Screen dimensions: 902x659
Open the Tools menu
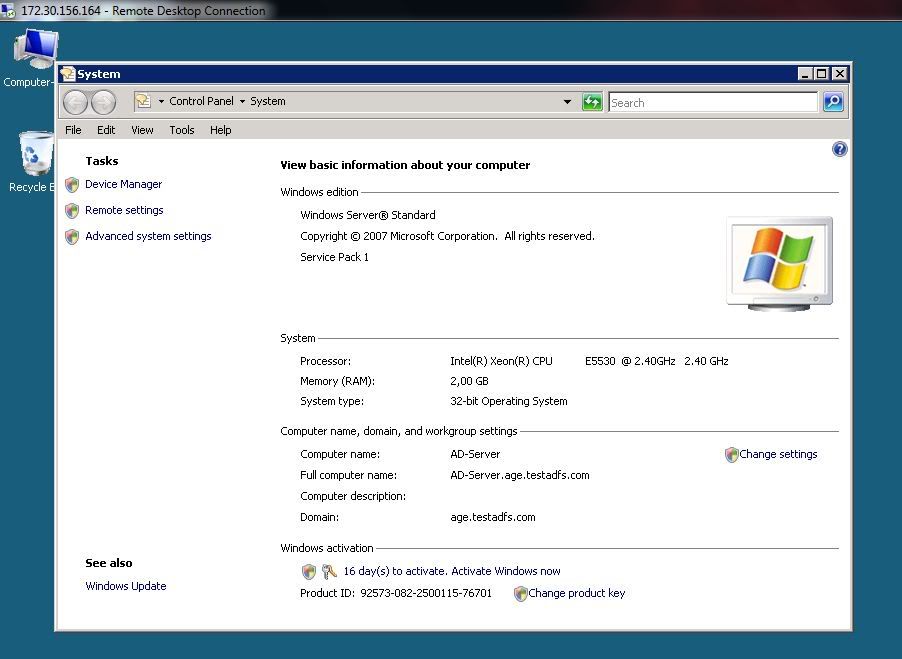coord(182,130)
